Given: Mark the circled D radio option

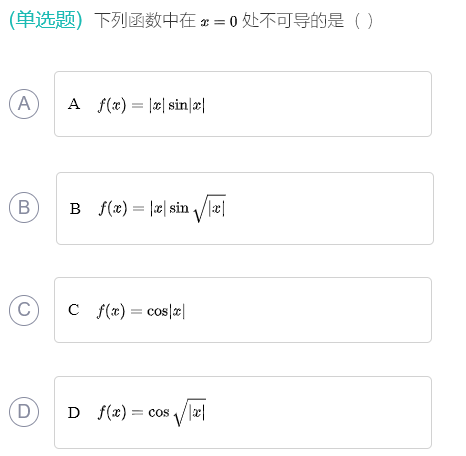Looking at the screenshot, I should 24,412.
